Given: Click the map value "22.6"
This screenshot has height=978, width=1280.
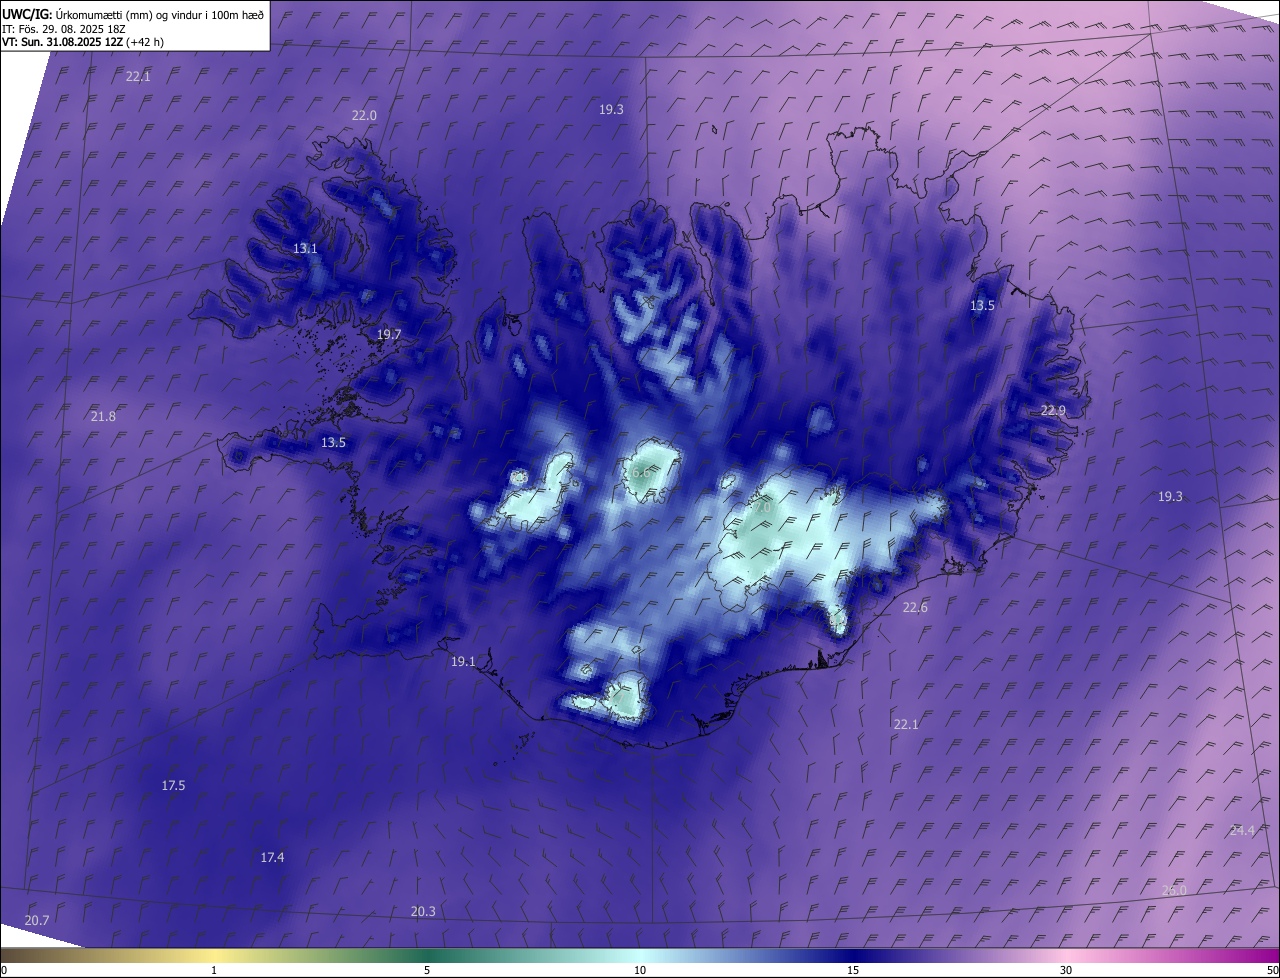Looking at the screenshot, I should click(x=915, y=608).
